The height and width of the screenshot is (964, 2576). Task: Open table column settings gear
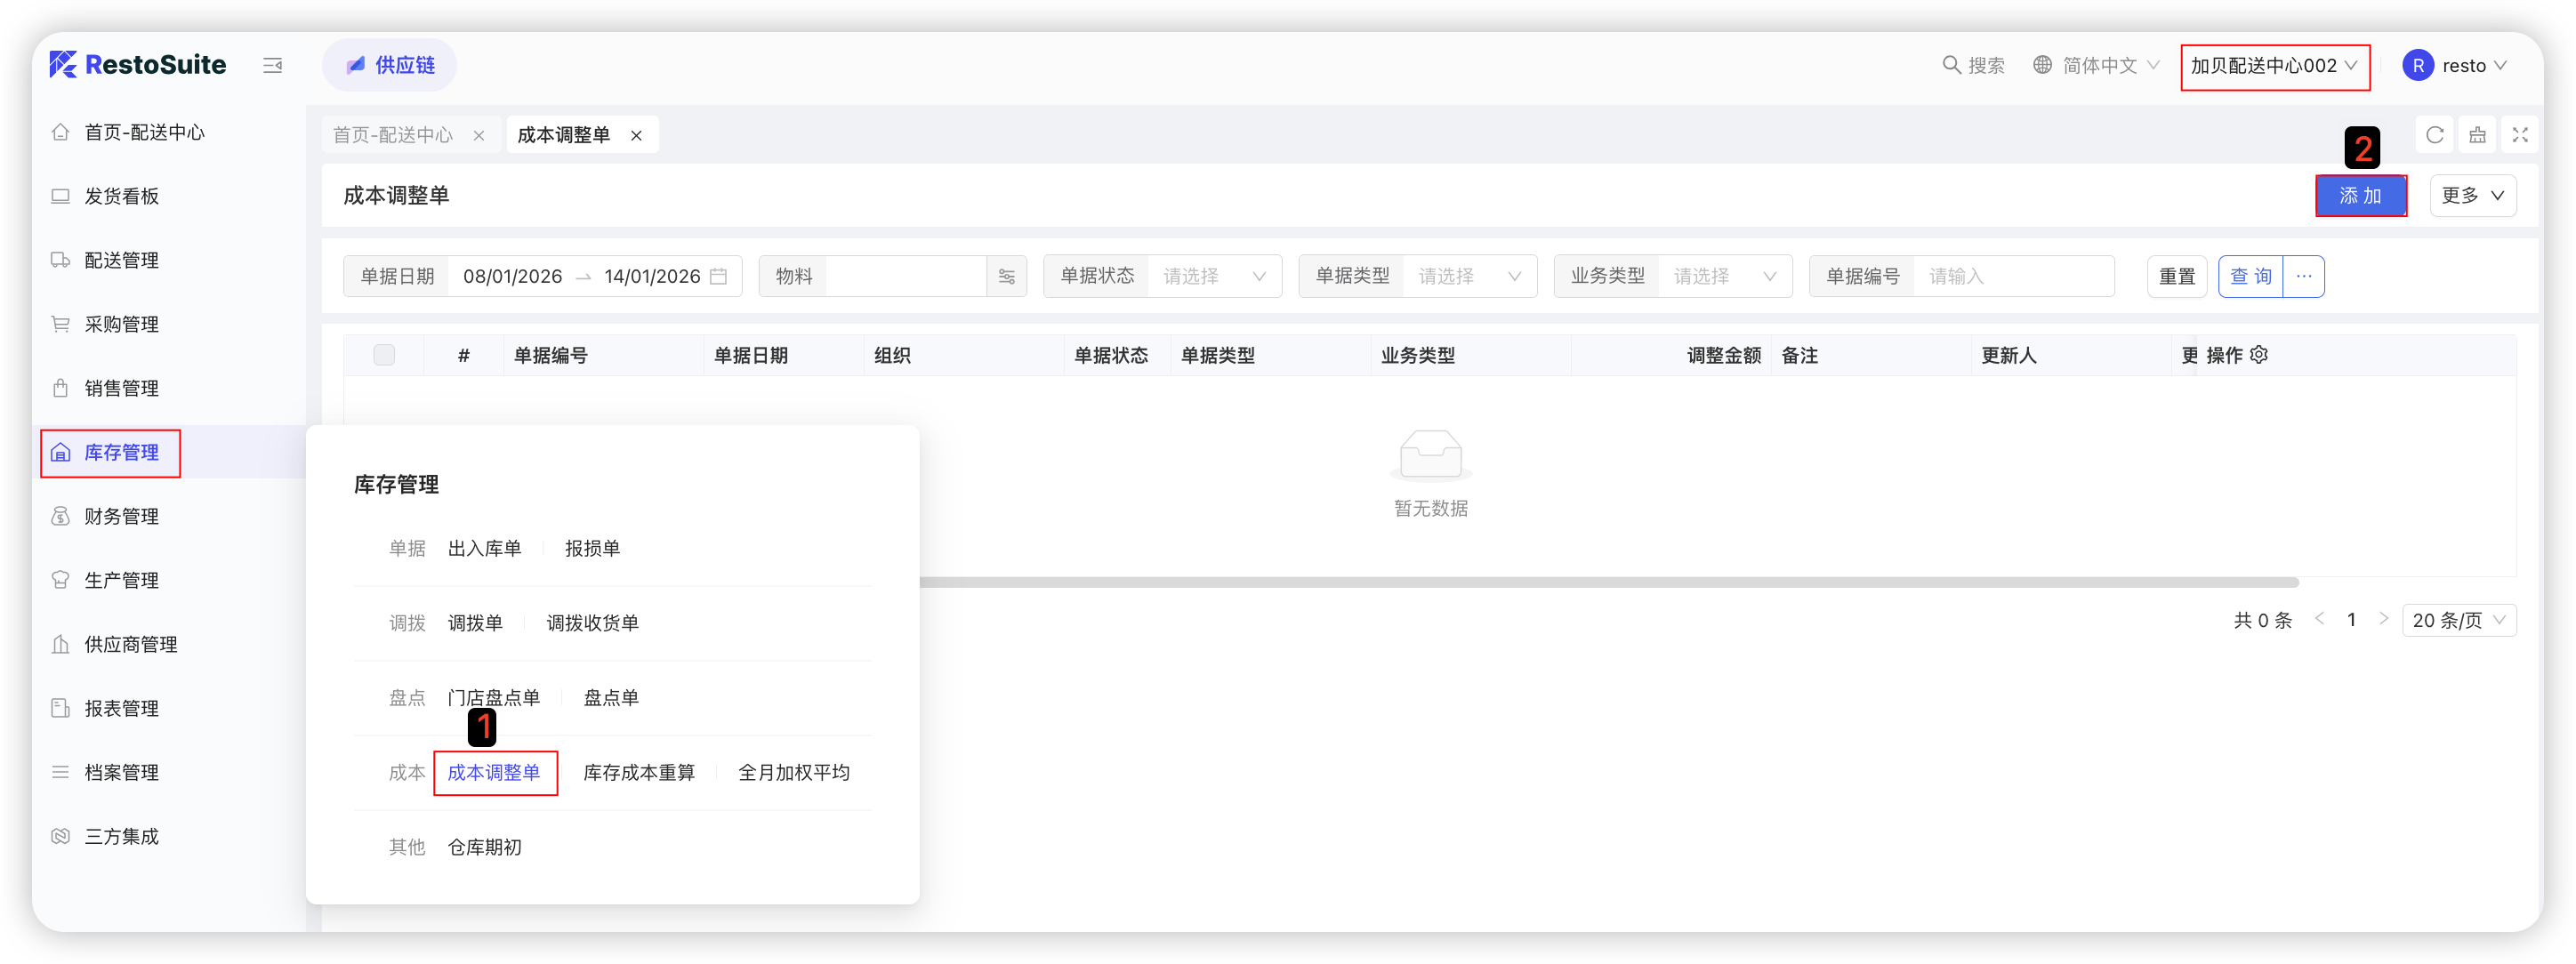click(x=2259, y=355)
